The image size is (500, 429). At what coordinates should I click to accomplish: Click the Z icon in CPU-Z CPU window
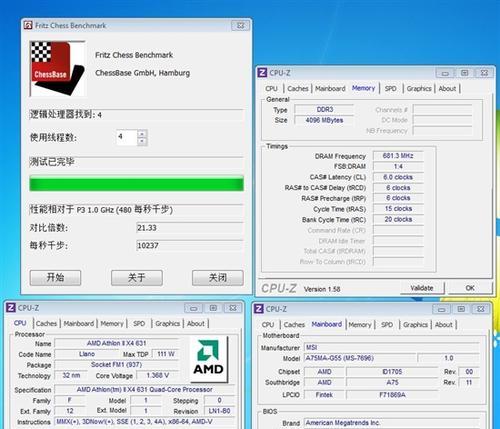click(11, 307)
